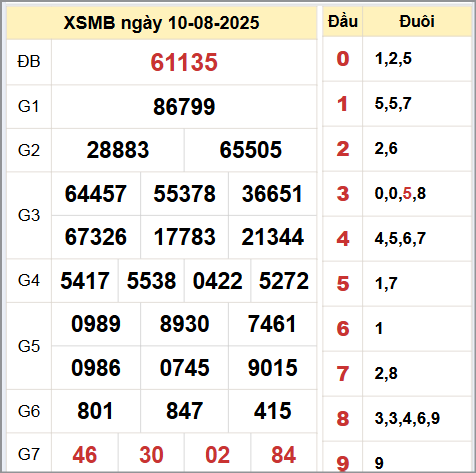The width and height of the screenshot is (476, 473).
Task: Click G5 number 0986
Action: [96, 368]
